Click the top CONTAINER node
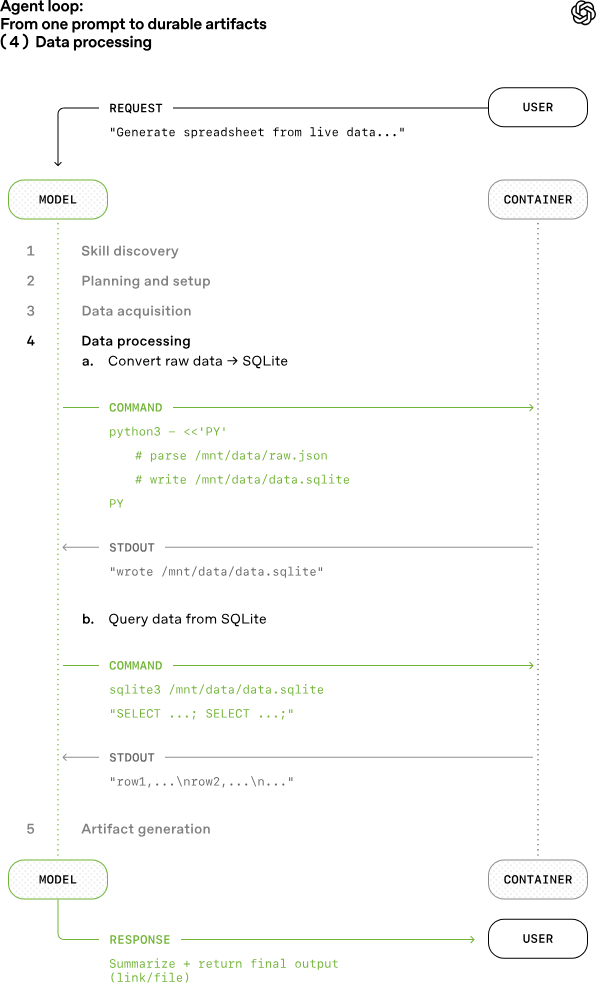The image size is (596, 990). (x=538, y=200)
